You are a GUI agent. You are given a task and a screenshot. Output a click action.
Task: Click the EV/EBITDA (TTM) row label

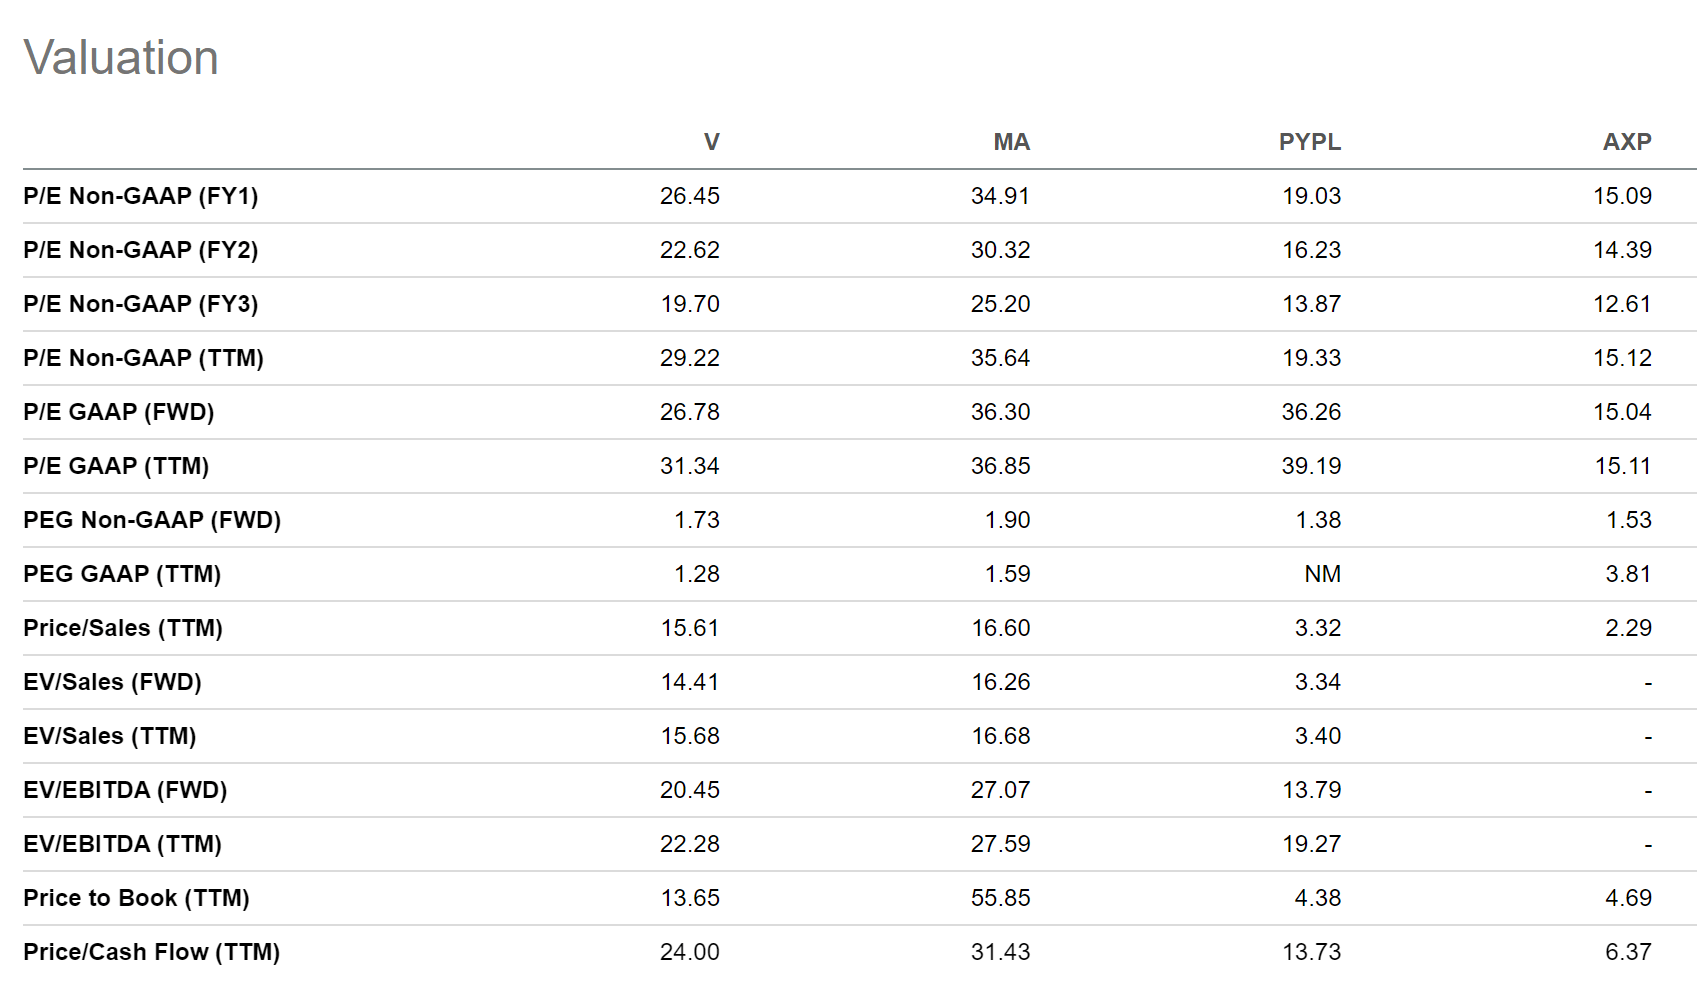122,844
